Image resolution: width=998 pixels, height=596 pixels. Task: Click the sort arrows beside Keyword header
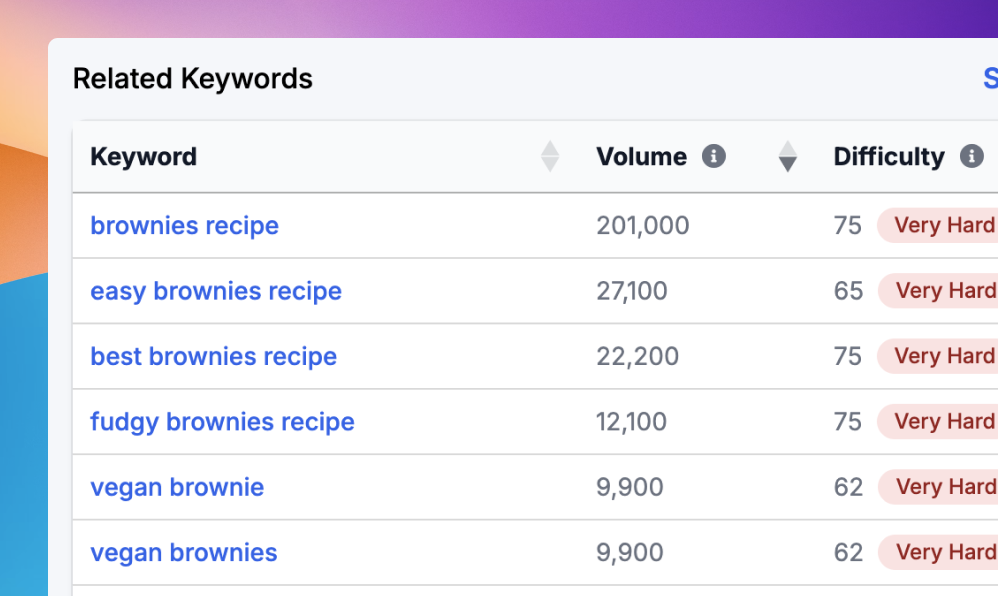[x=549, y=157]
